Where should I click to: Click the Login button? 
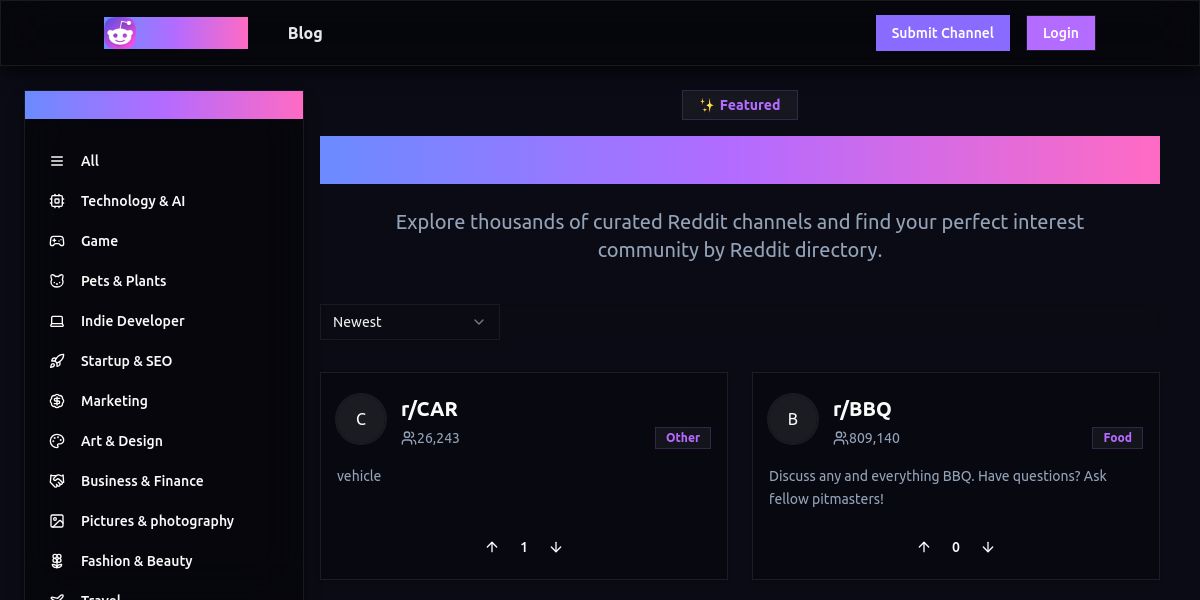[1061, 33]
